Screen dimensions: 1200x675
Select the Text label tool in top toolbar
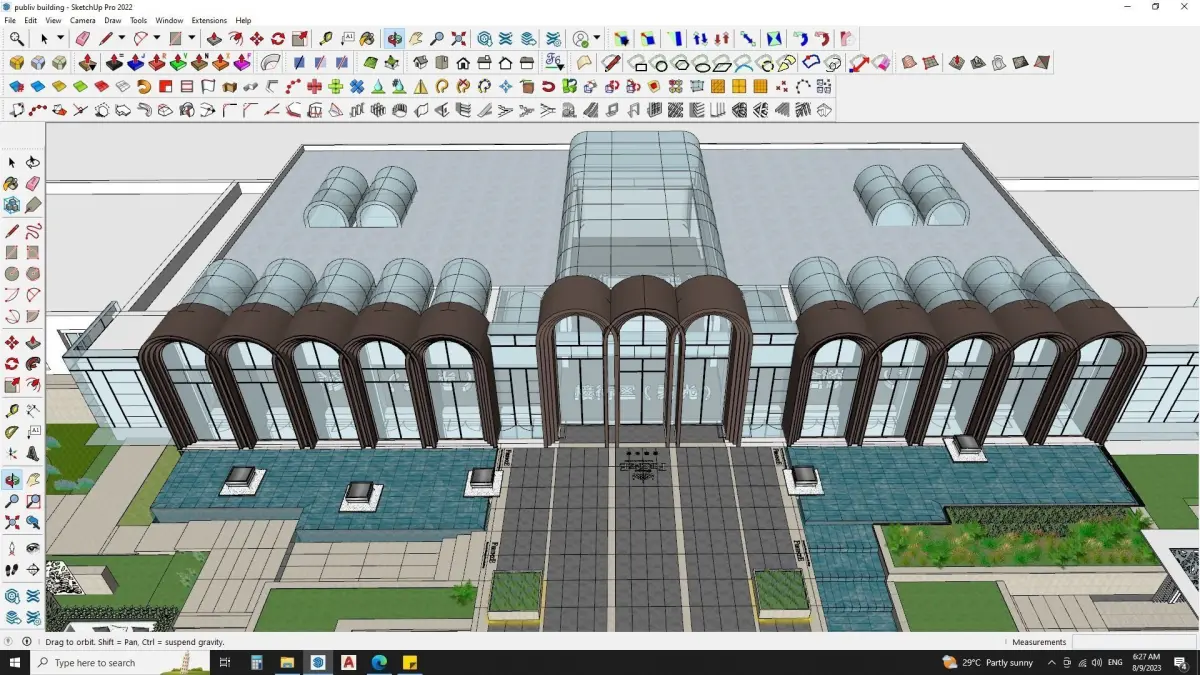pyautogui.click(x=348, y=39)
